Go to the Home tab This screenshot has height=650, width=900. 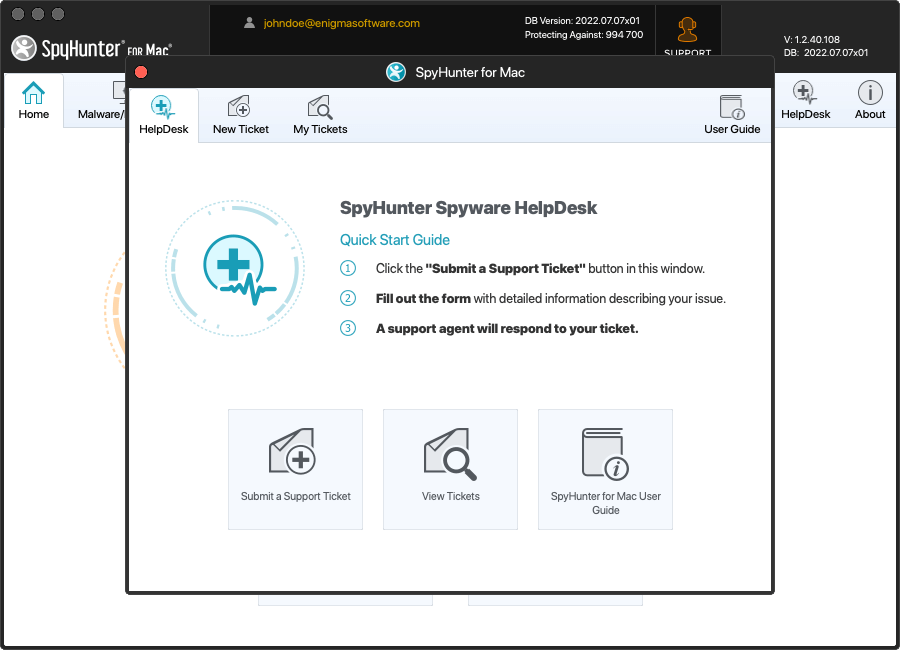[33, 100]
